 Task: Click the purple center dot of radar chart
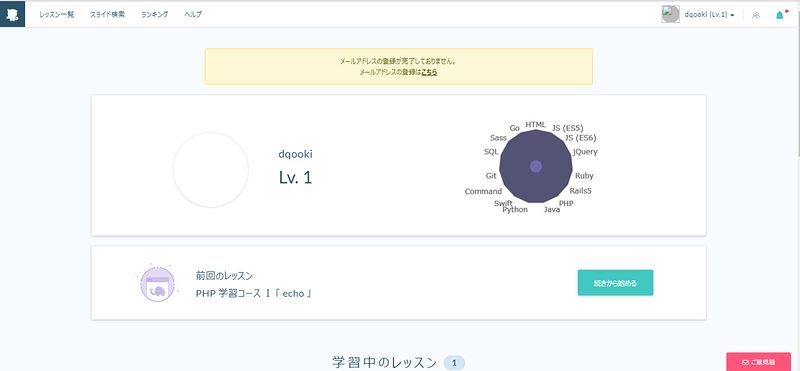pyautogui.click(x=536, y=166)
